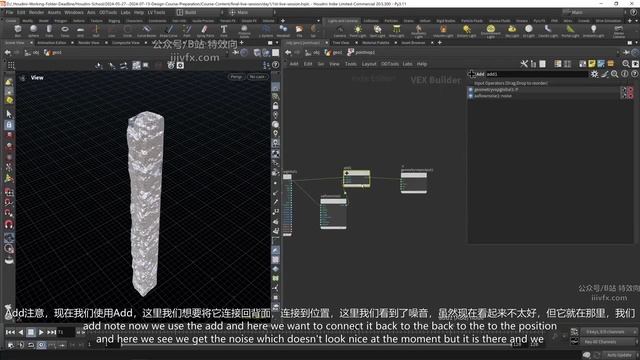Image resolution: width=640 pixels, height=360 pixels.
Task: Jump to the first frame
Action: (10, 332)
